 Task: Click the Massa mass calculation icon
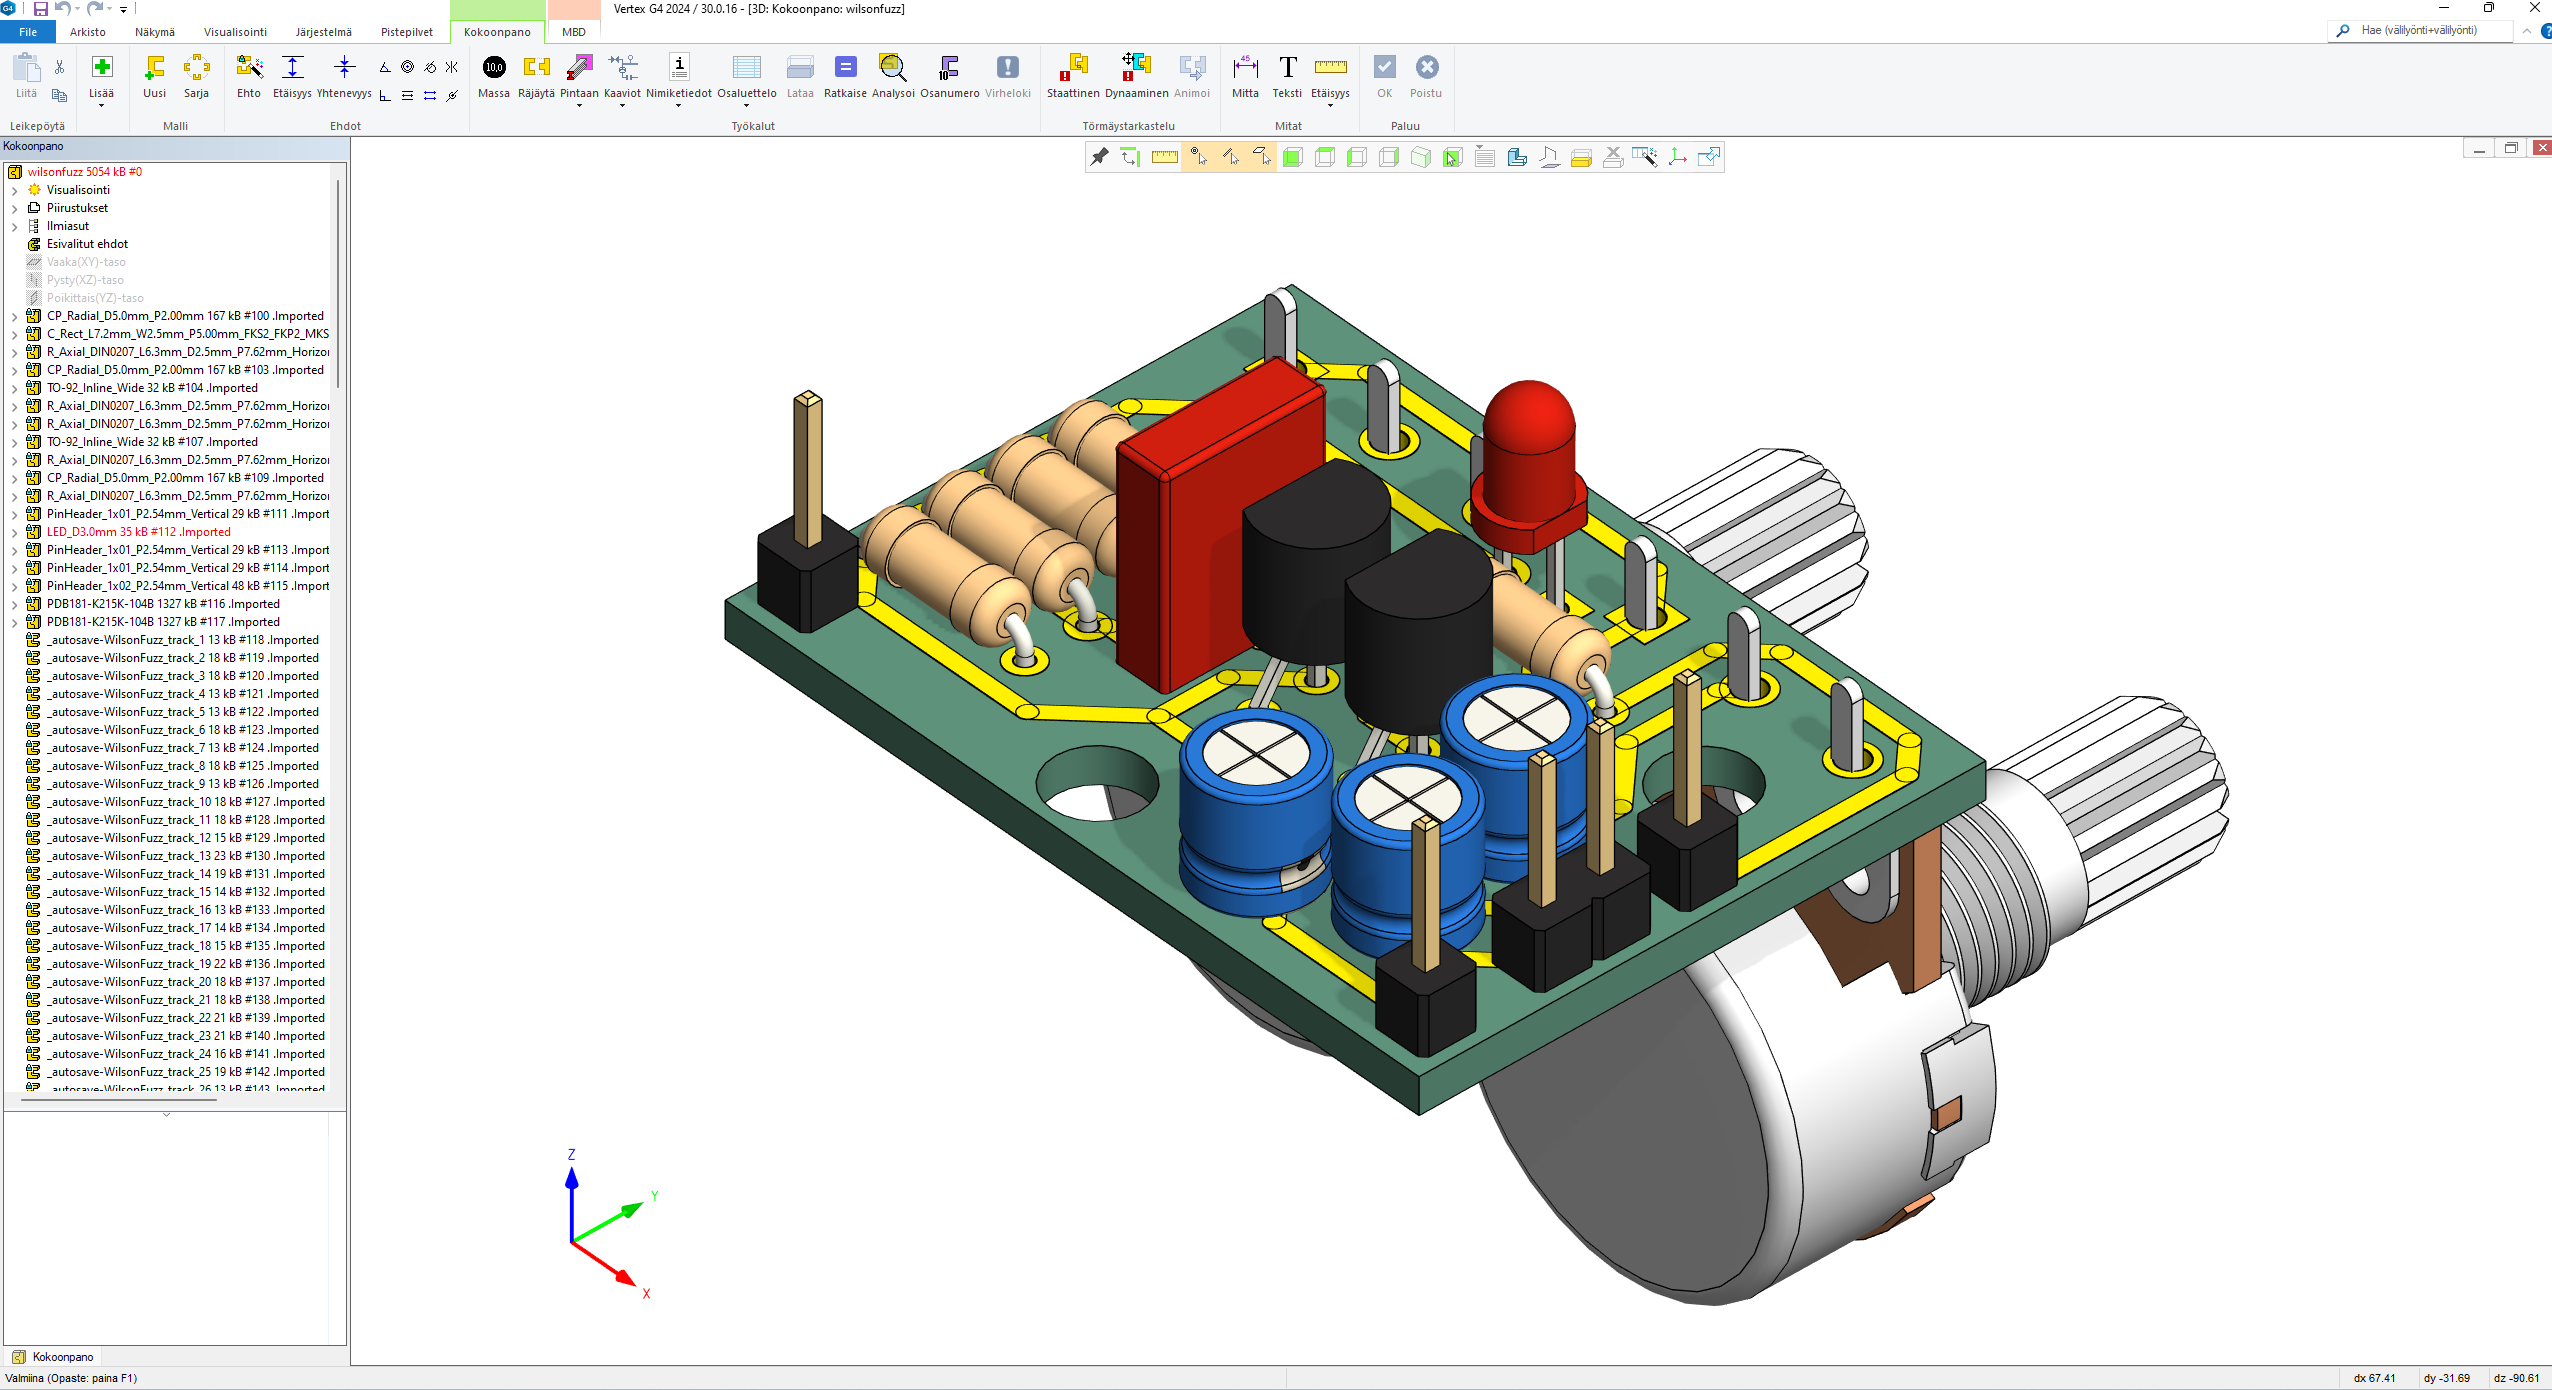pos(494,68)
